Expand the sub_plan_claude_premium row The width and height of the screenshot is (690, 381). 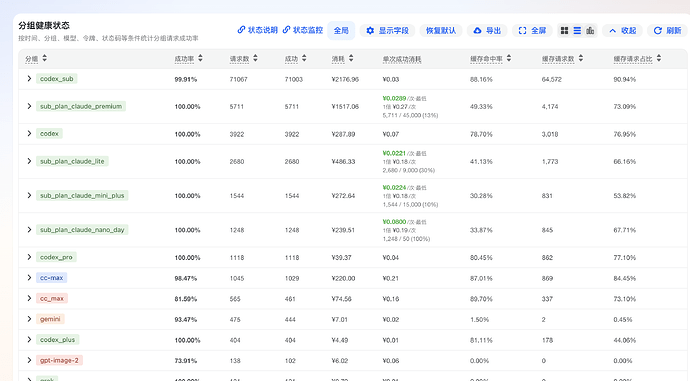(29, 106)
